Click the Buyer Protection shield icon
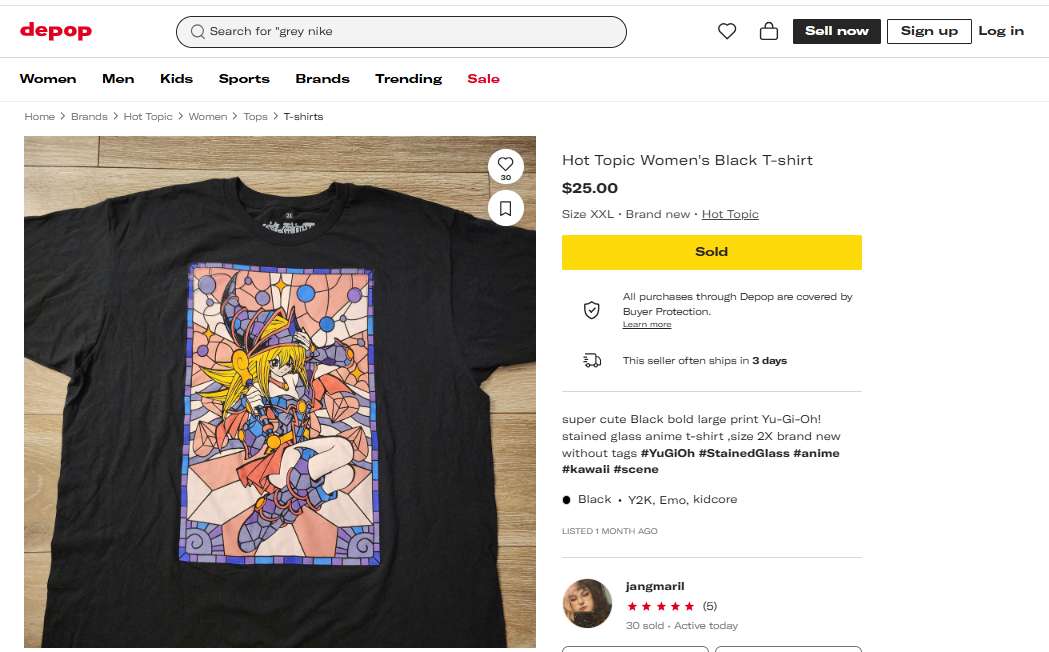The width and height of the screenshot is (1049, 652). [x=592, y=310]
